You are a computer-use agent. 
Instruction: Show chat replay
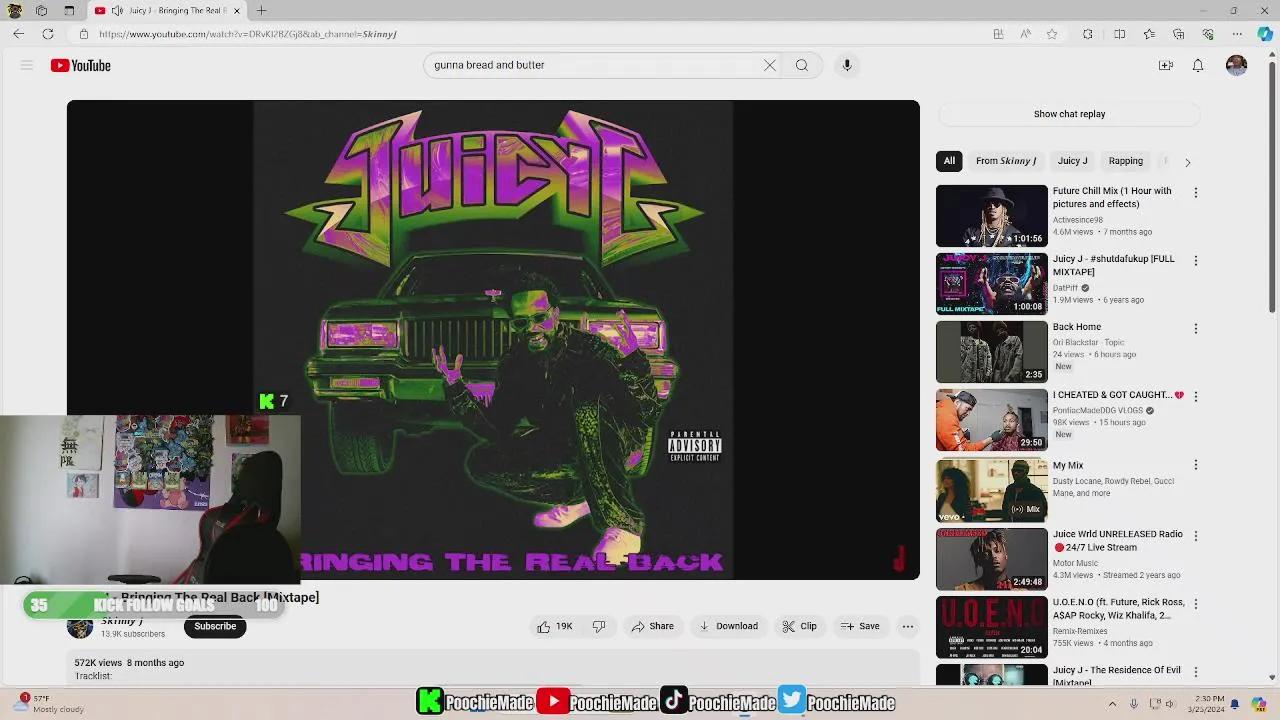tap(1069, 114)
